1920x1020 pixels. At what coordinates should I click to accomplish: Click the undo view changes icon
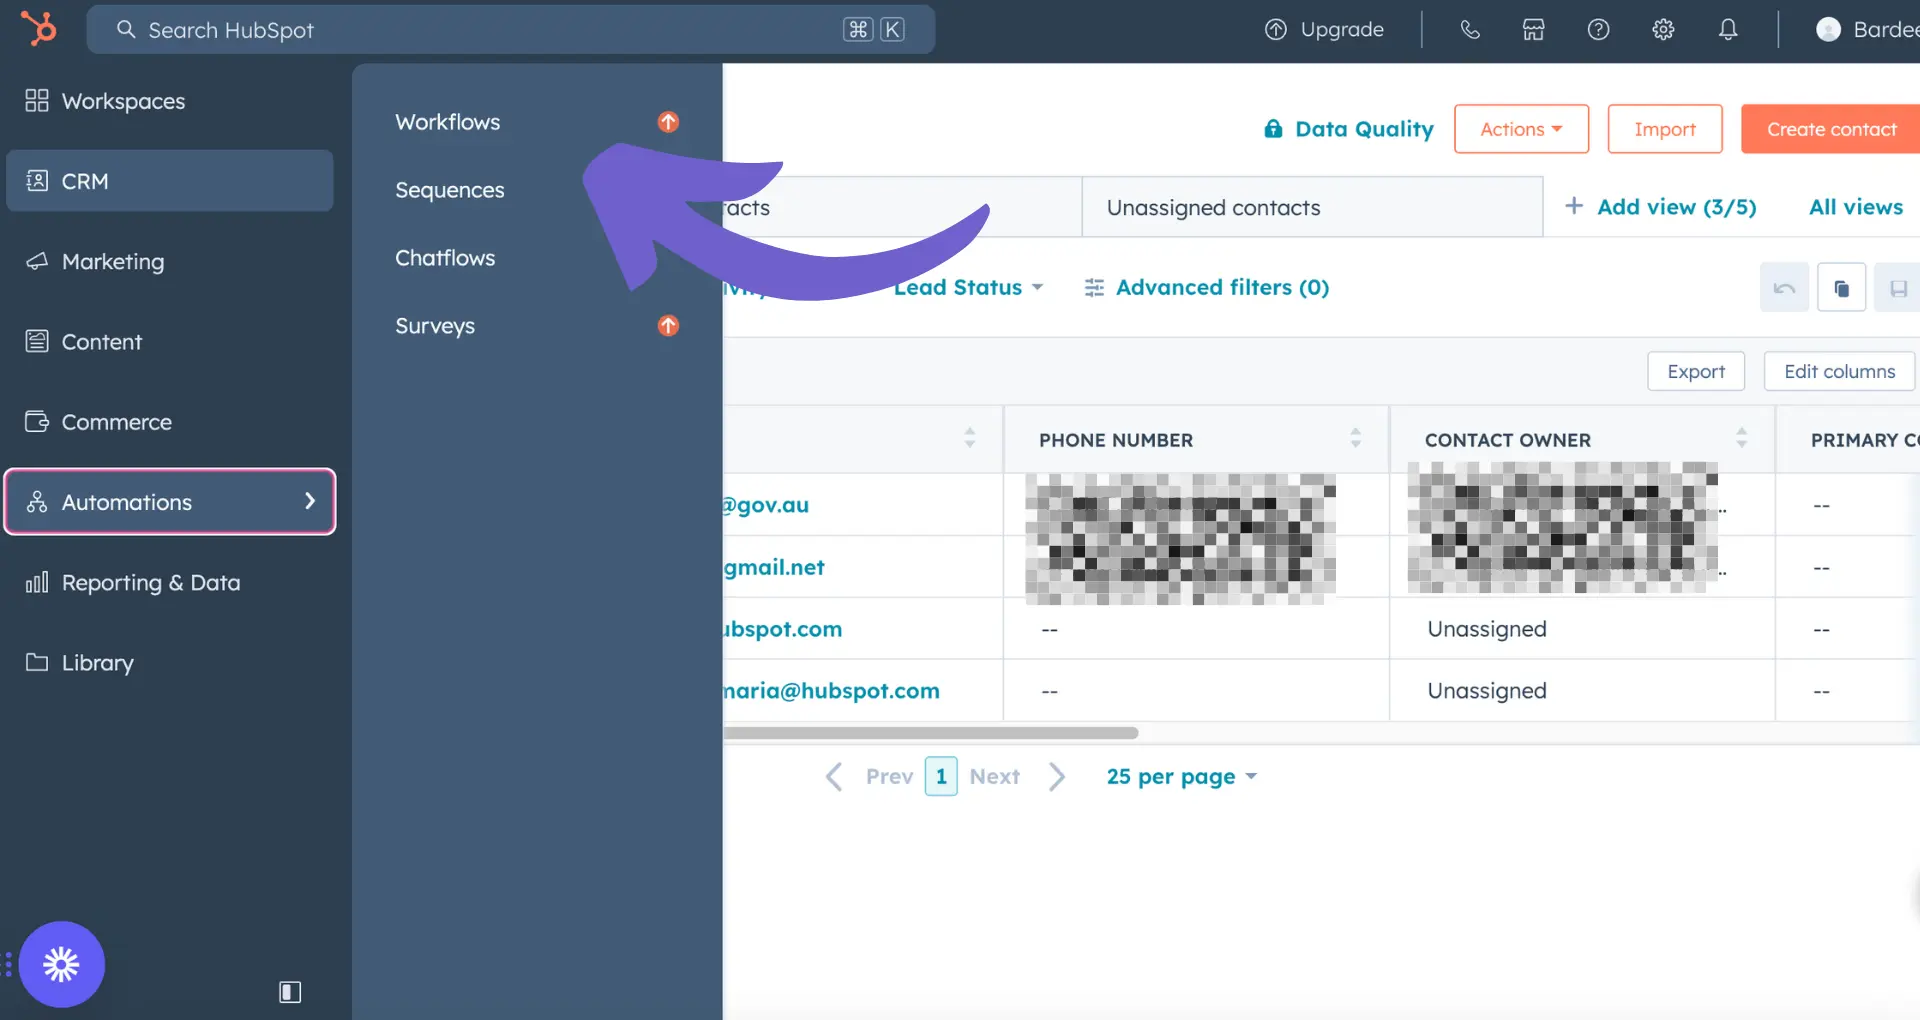[x=1784, y=288]
